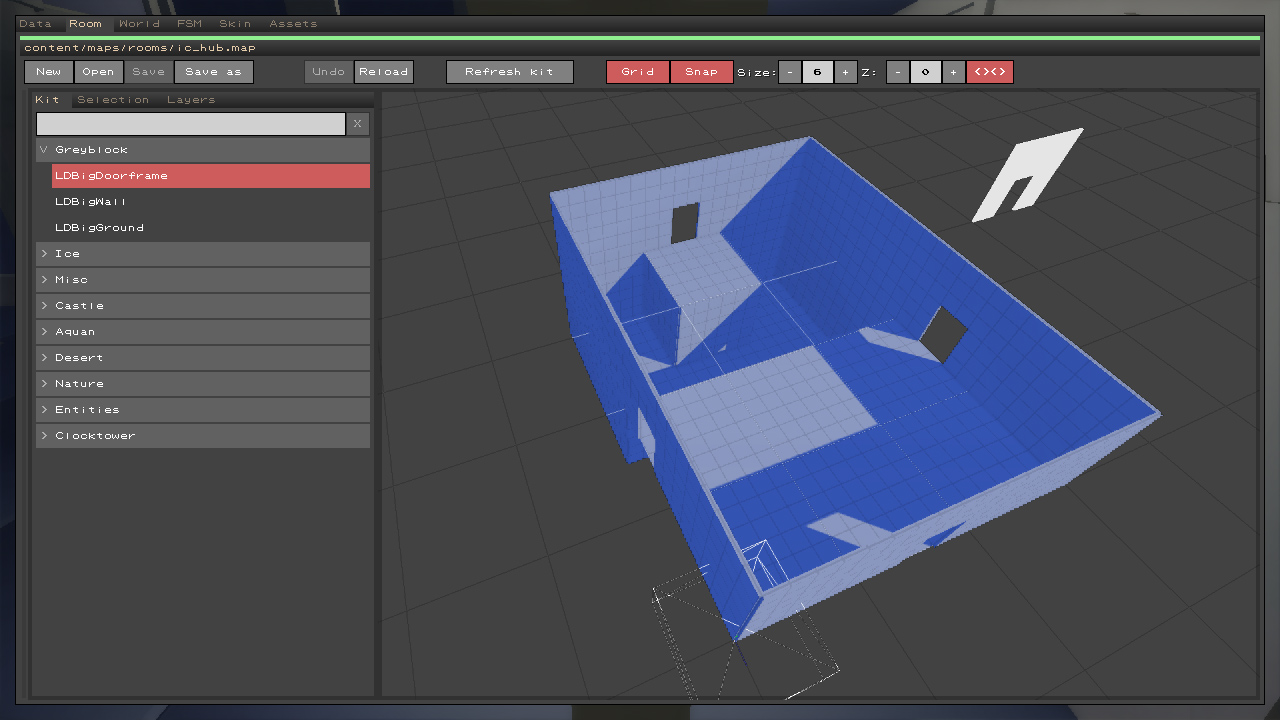
Task: Clear the kit search field with X
Action: click(x=358, y=124)
